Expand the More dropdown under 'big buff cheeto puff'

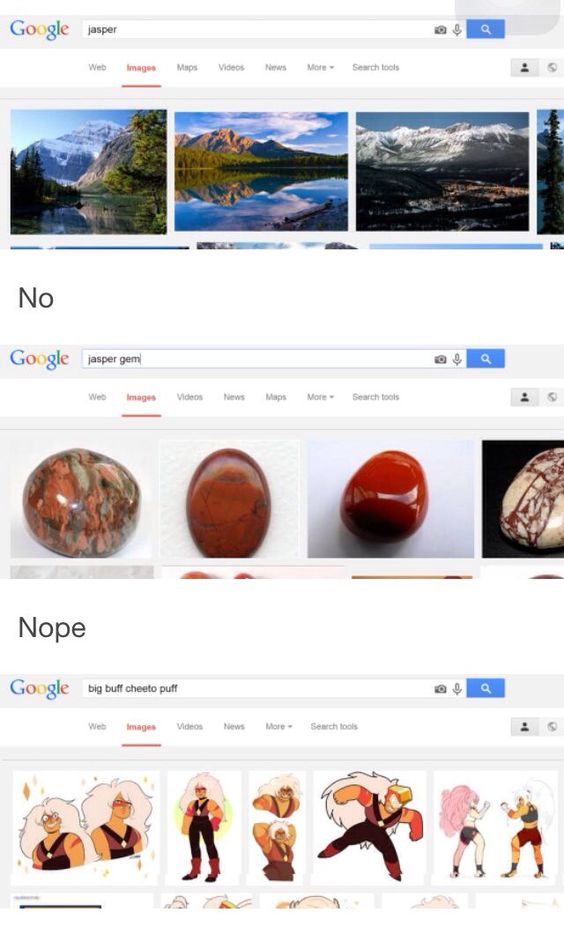pyautogui.click(x=279, y=726)
